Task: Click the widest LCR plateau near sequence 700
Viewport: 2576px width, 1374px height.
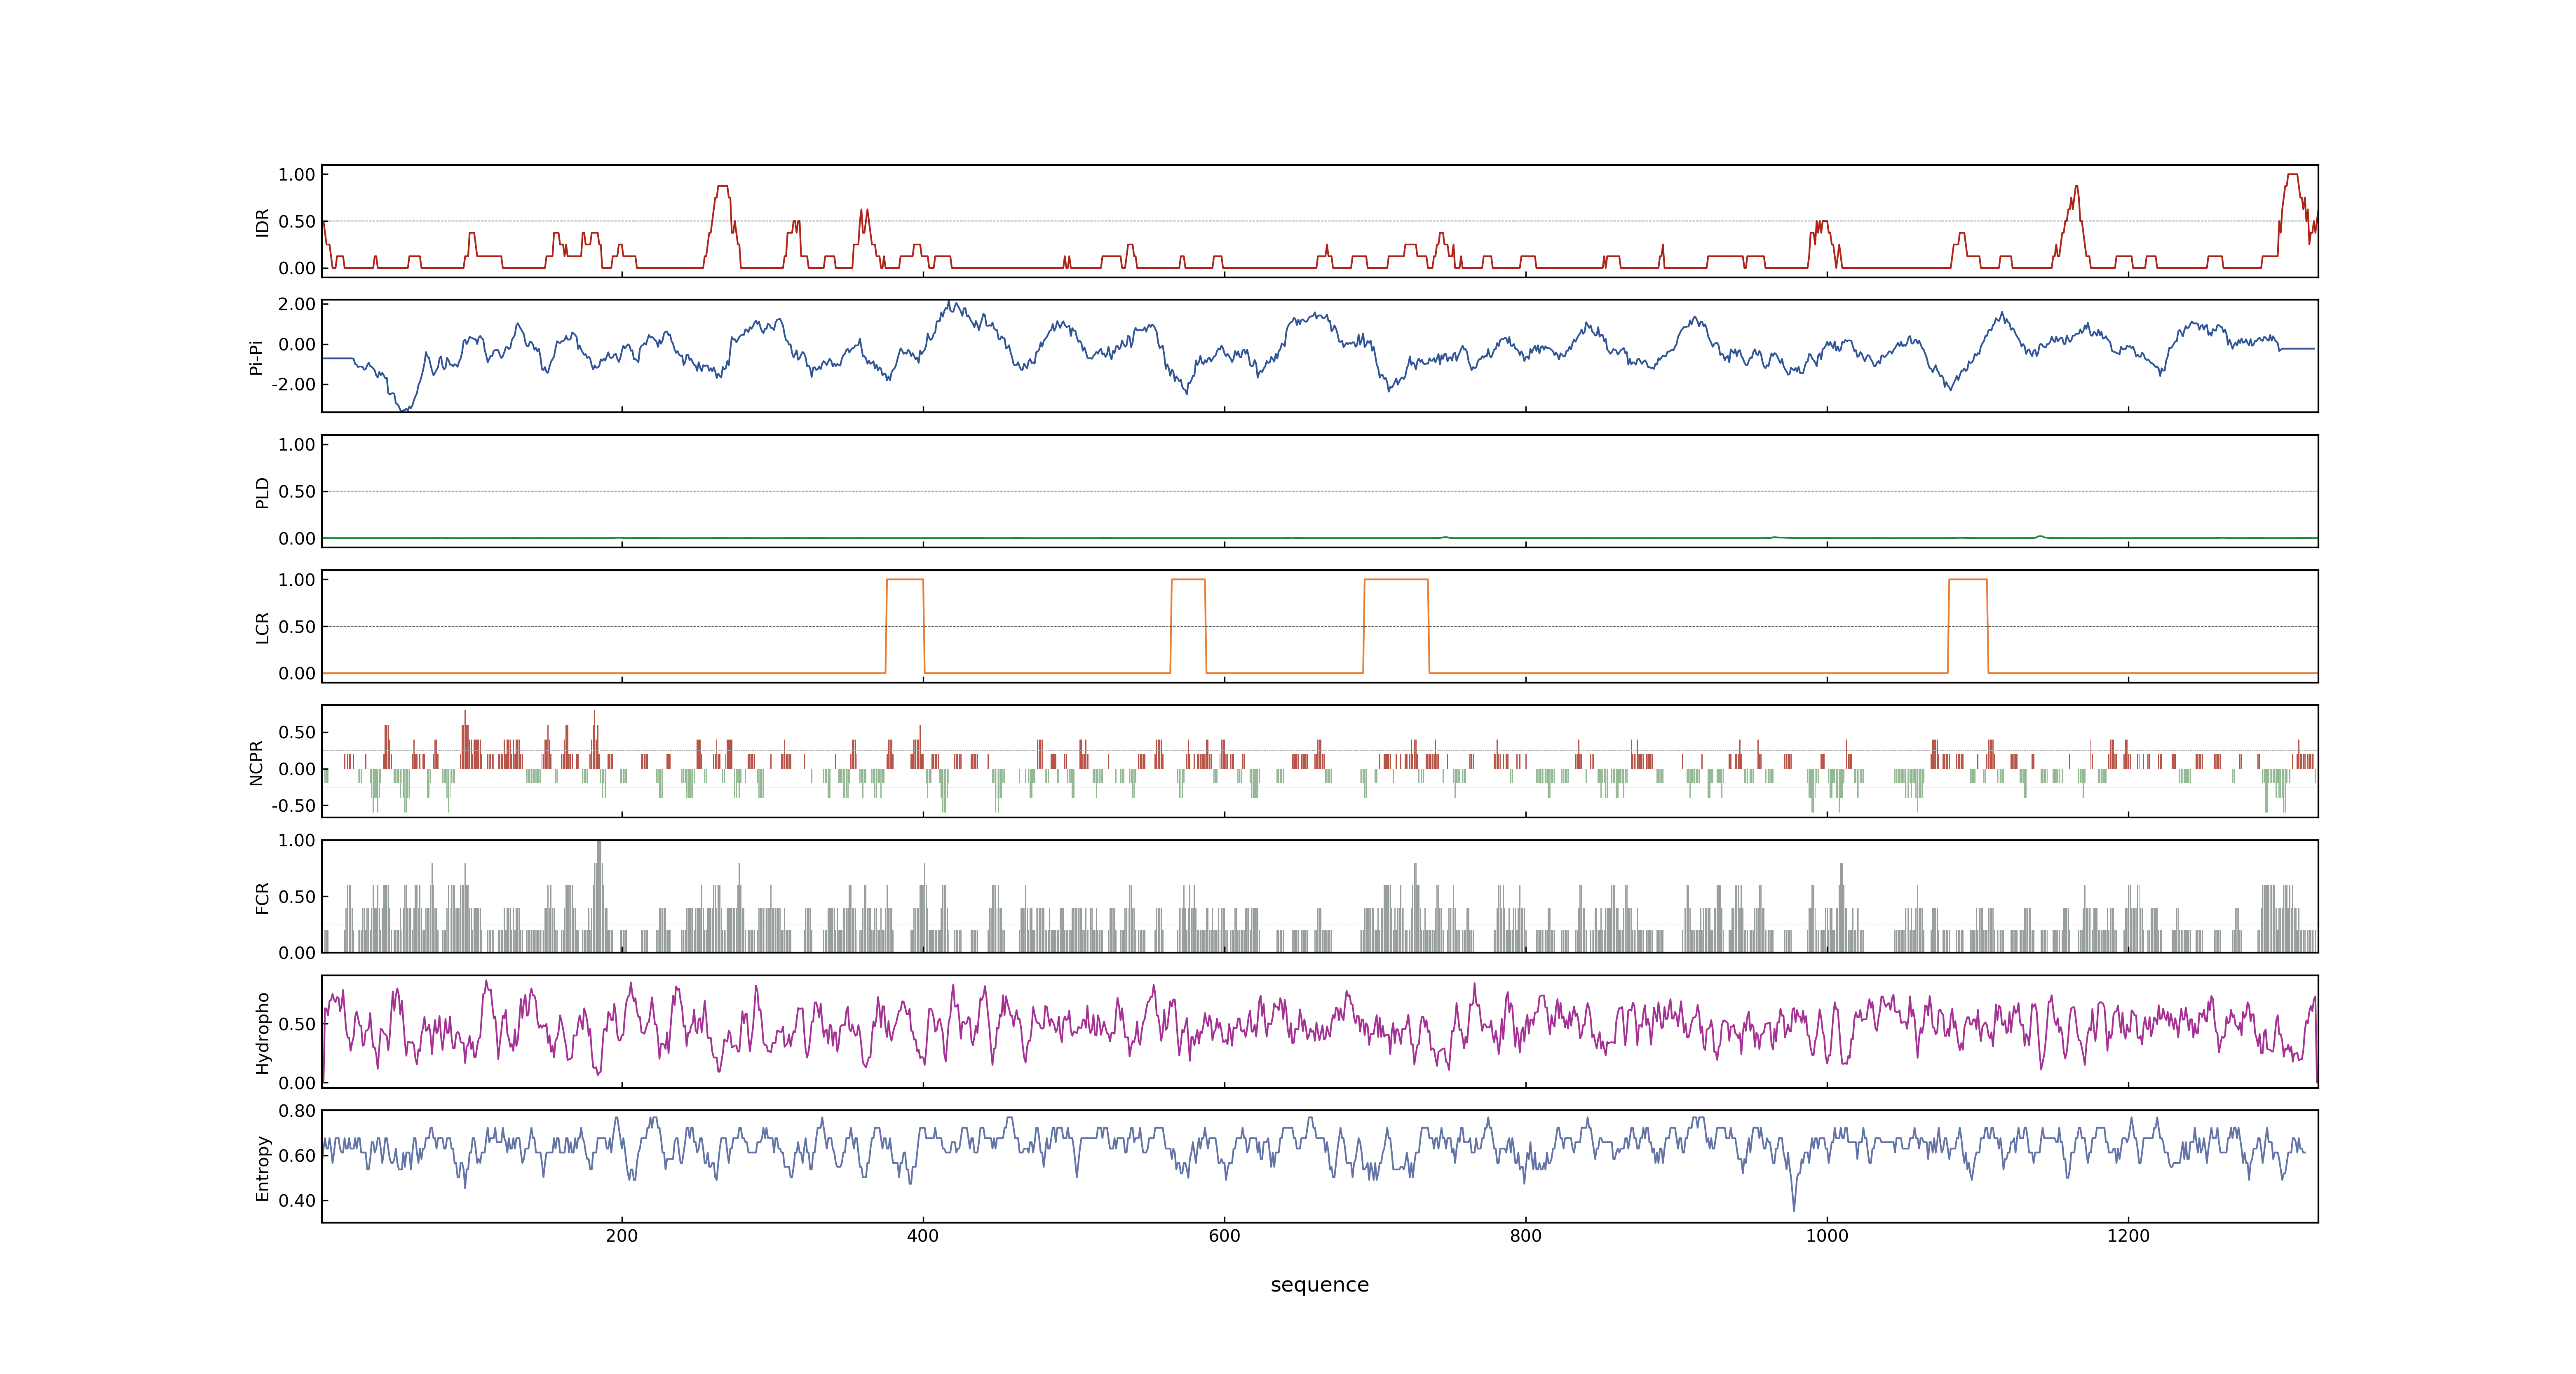Action: (x=1396, y=580)
